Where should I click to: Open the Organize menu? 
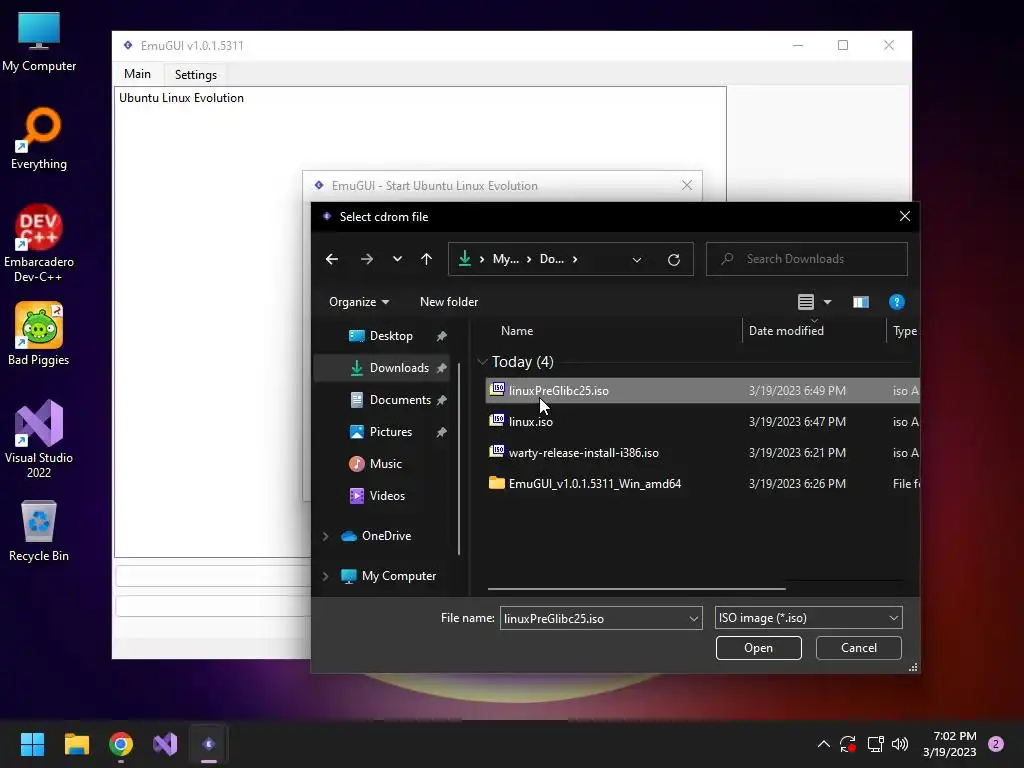359,302
